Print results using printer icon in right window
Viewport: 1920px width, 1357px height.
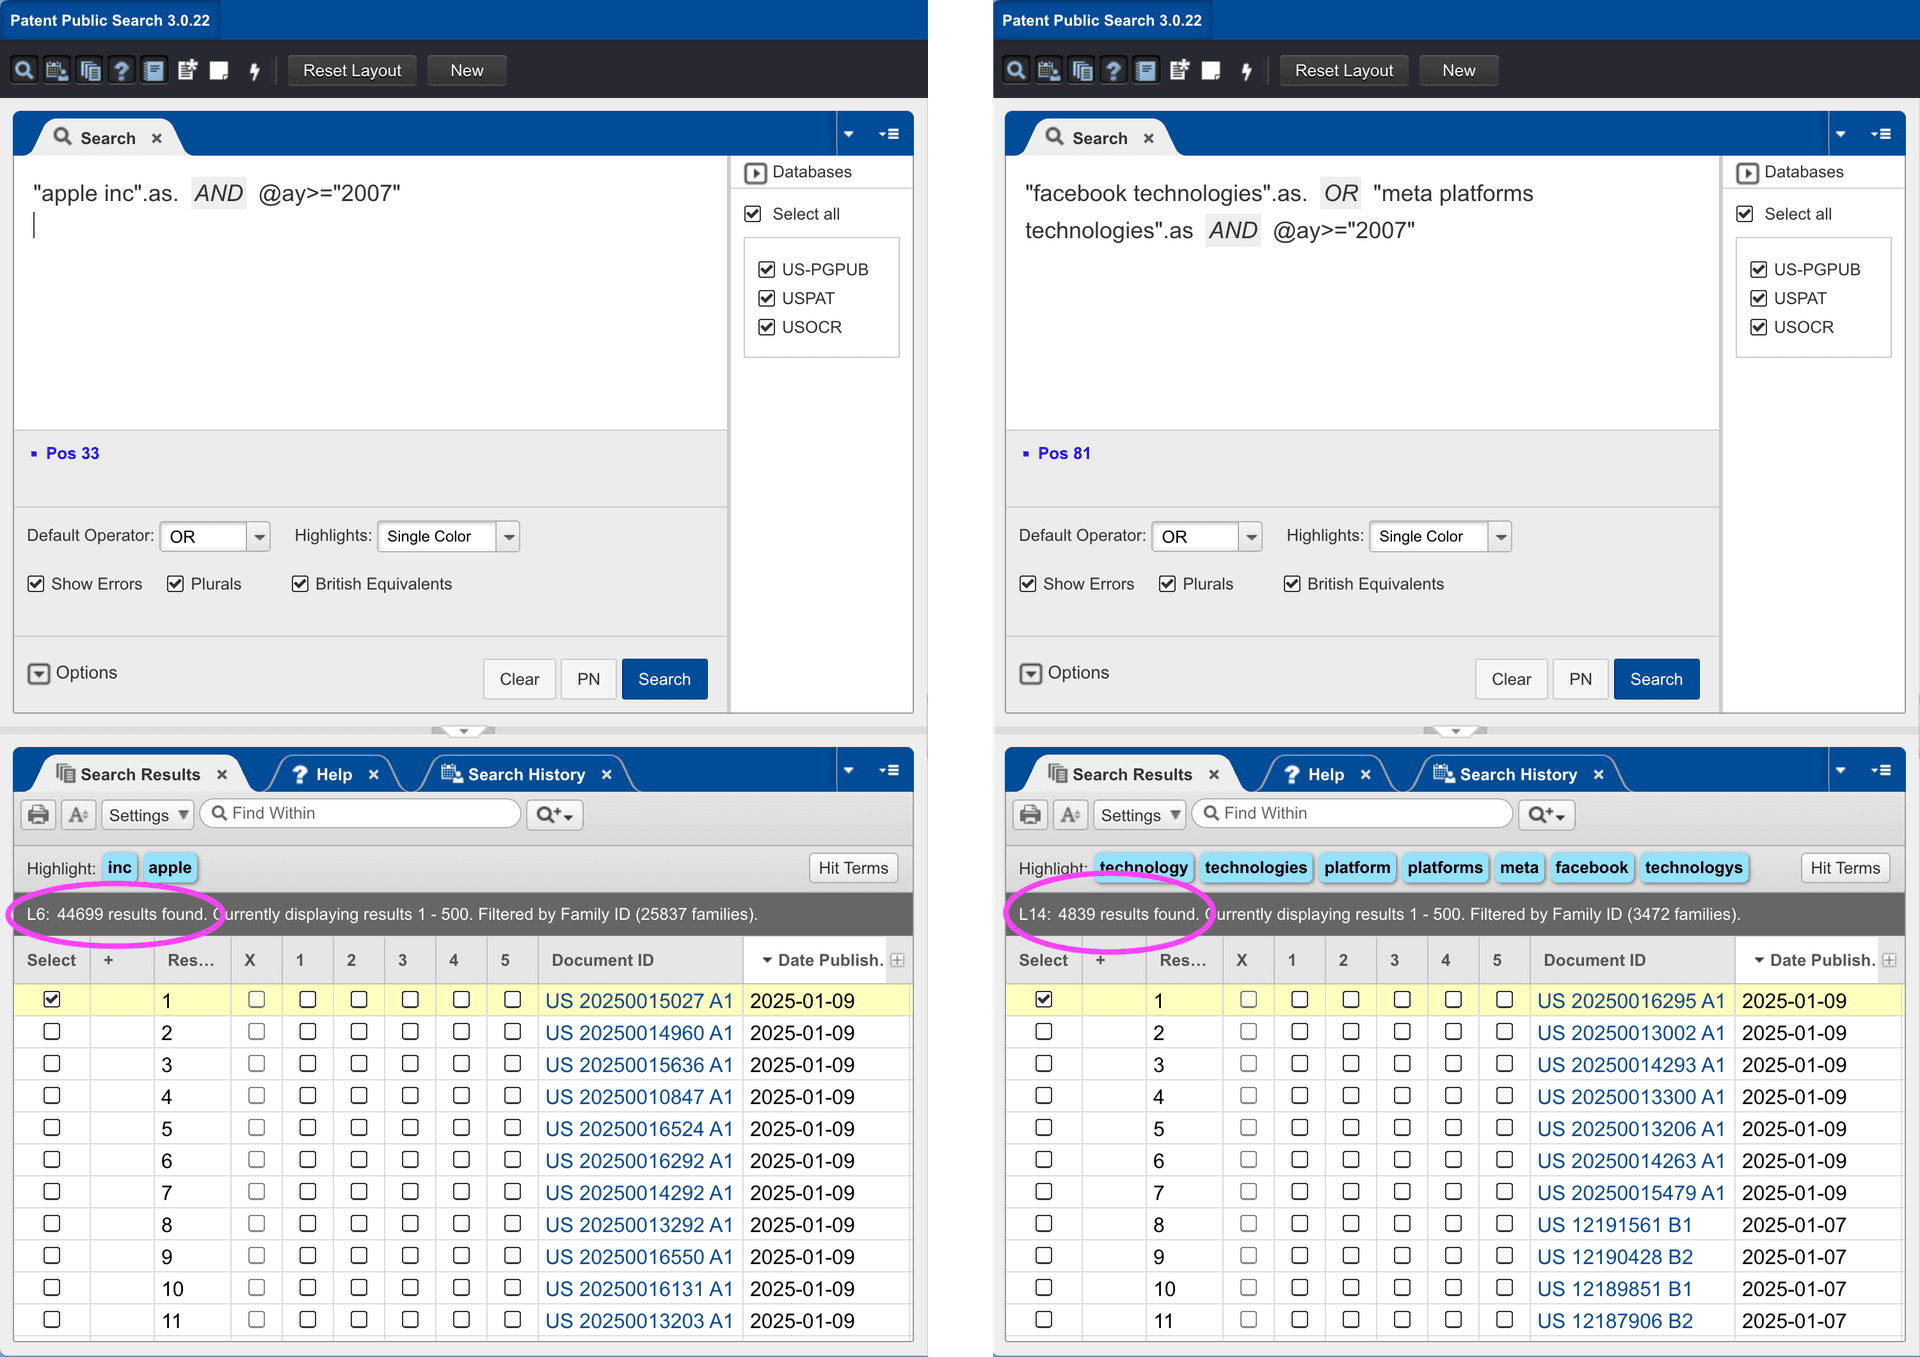(1030, 814)
